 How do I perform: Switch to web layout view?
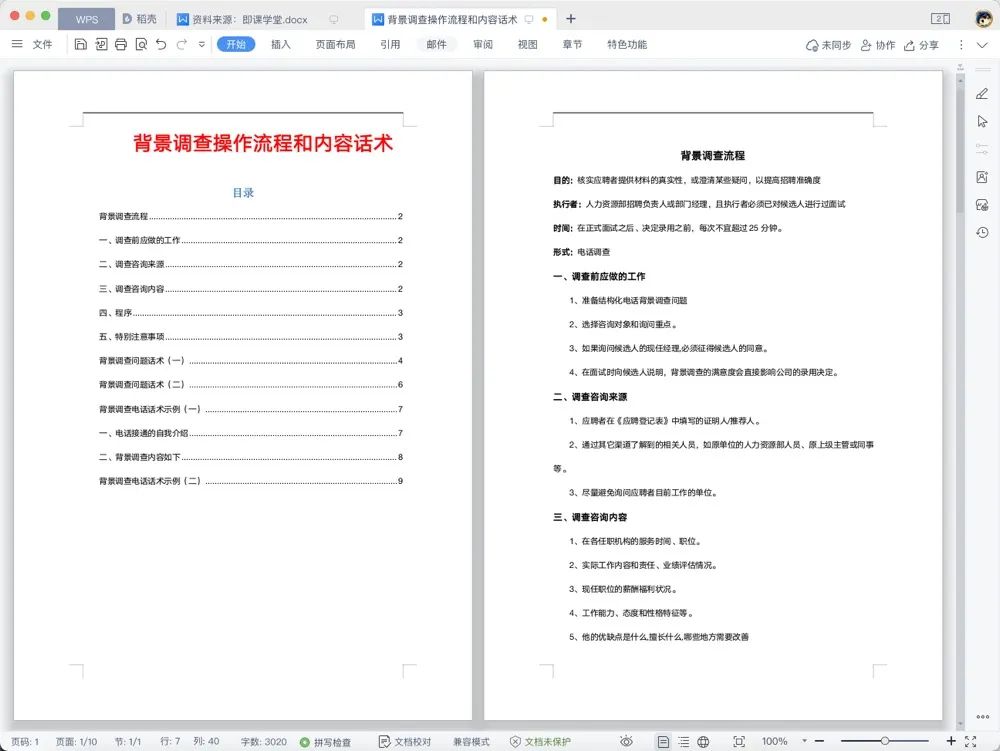click(703, 741)
